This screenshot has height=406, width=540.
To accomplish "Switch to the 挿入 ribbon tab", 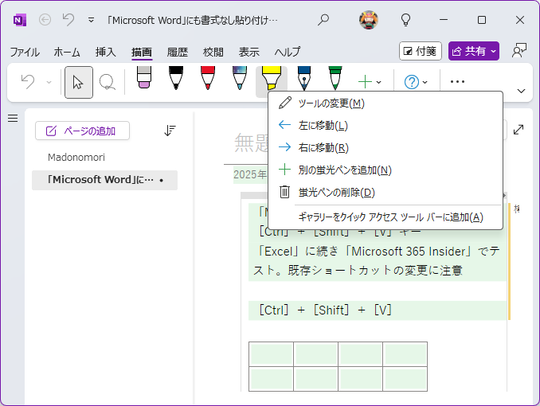I will point(106,52).
